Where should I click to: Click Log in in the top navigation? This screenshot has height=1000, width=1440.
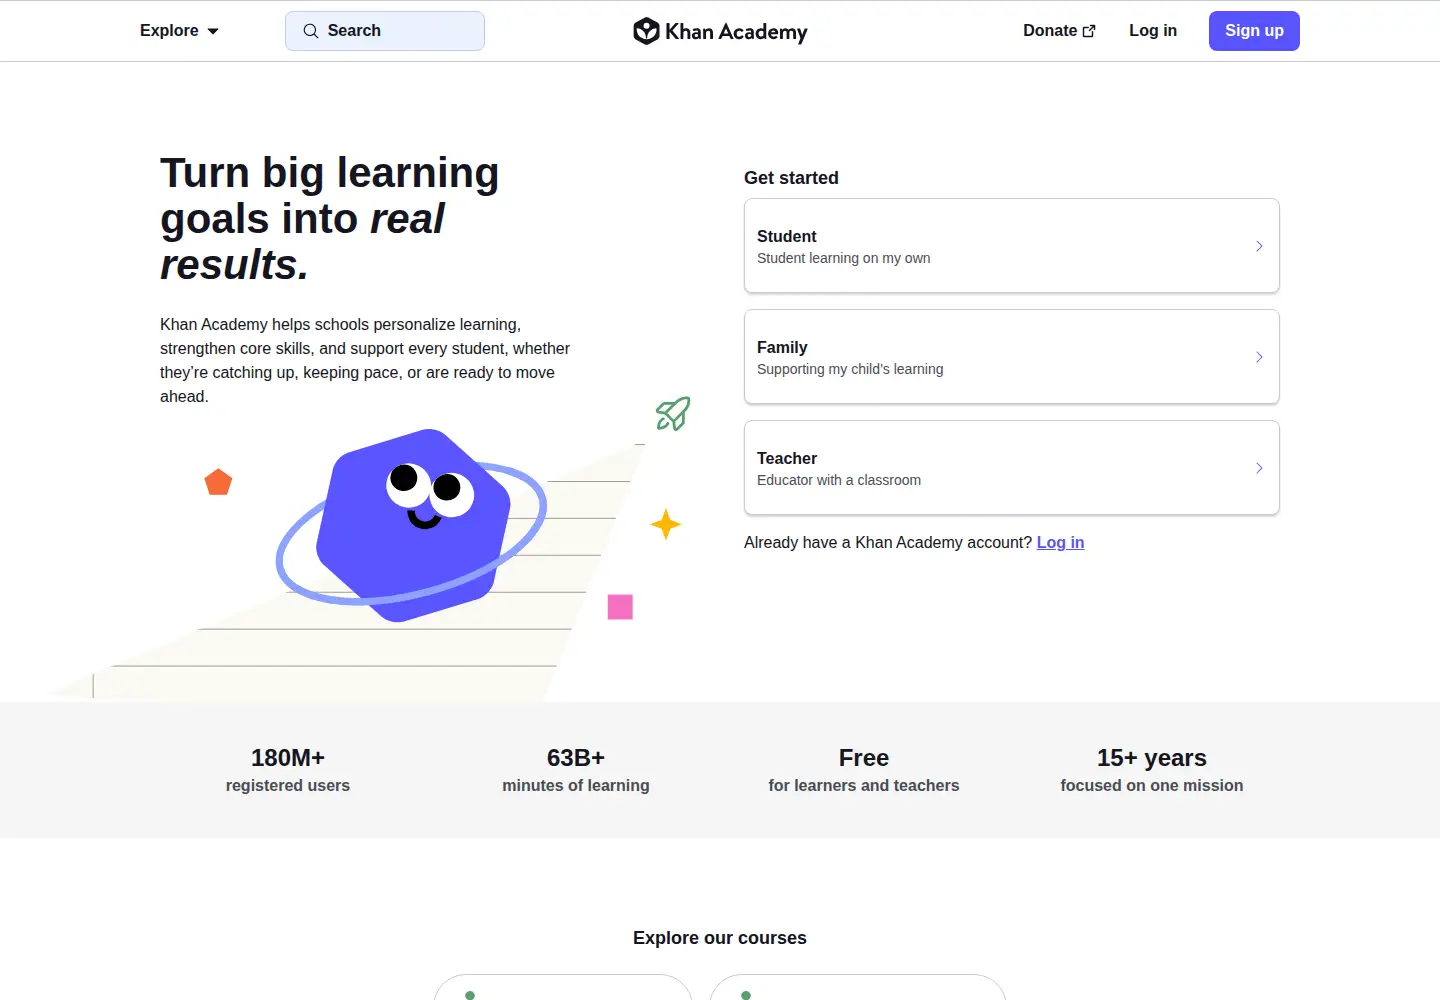1153,31
